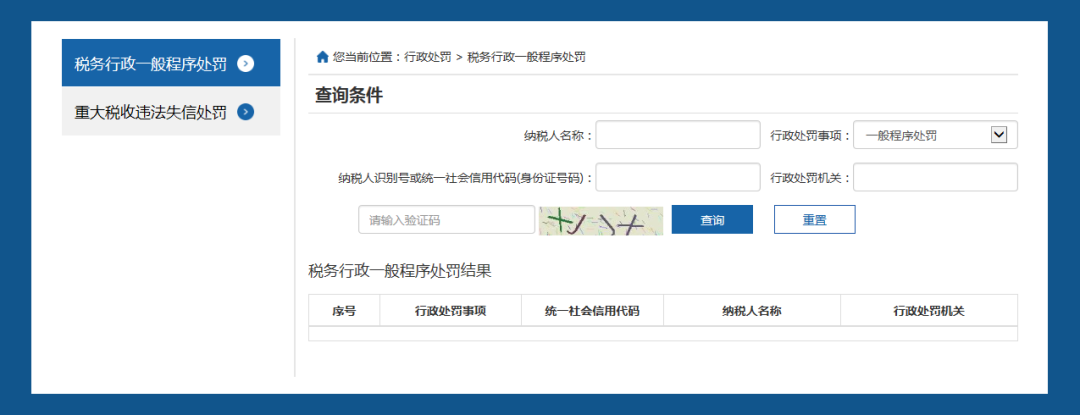The height and width of the screenshot is (415, 1080).
Task: Click the dropdown arrow next to 一般程序处罚
Action: pos(999,135)
